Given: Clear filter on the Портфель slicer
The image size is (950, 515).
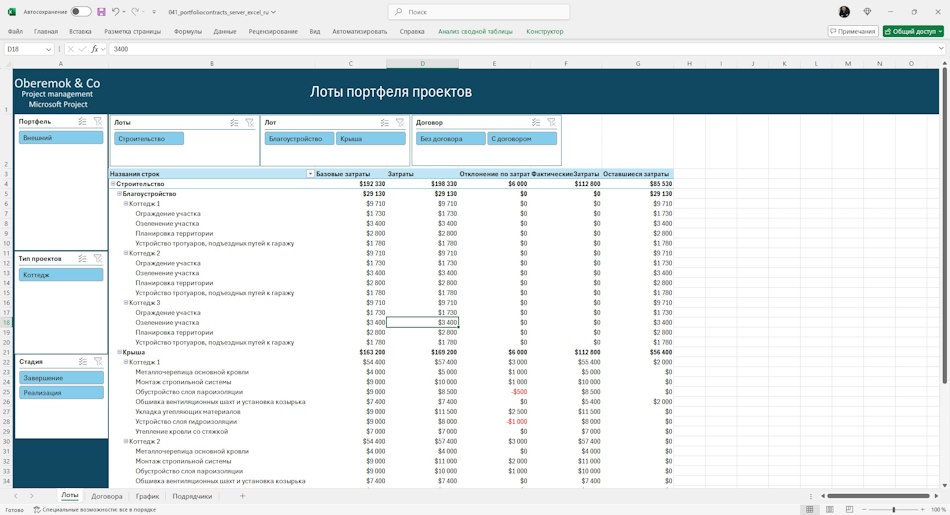Looking at the screenshot, I should coord(98,121).
